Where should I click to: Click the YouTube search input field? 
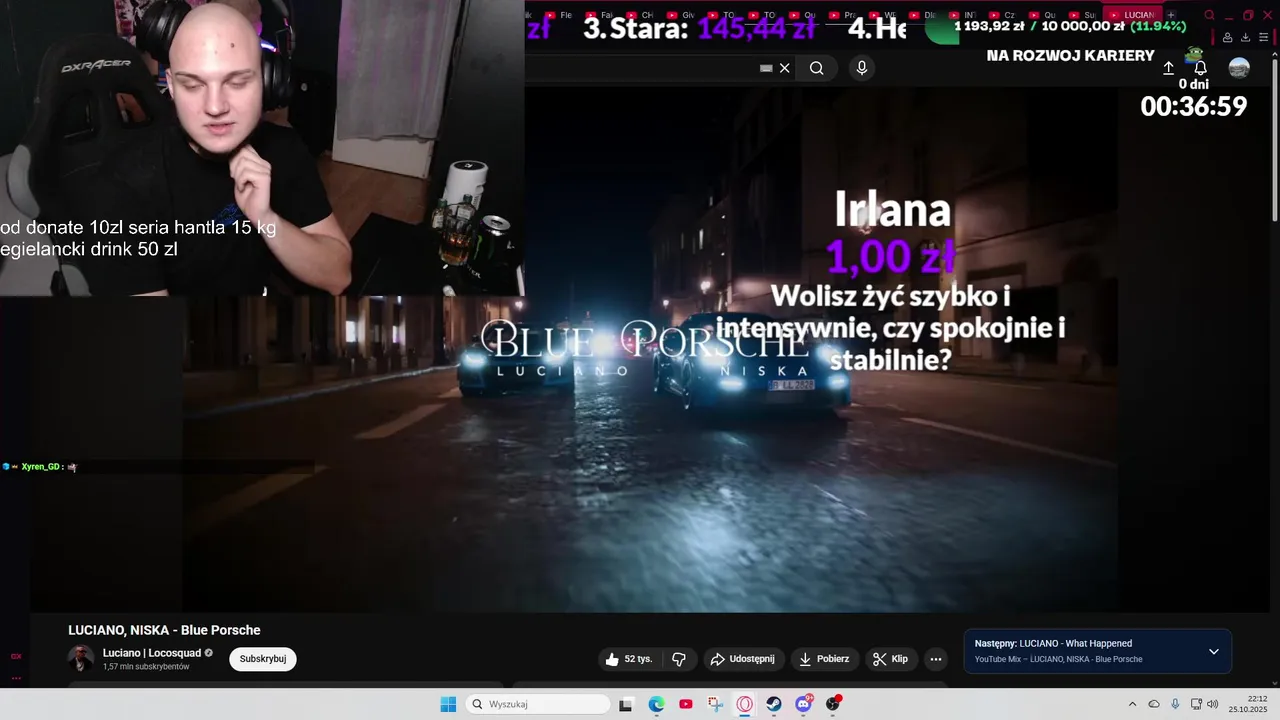[640, 68]
